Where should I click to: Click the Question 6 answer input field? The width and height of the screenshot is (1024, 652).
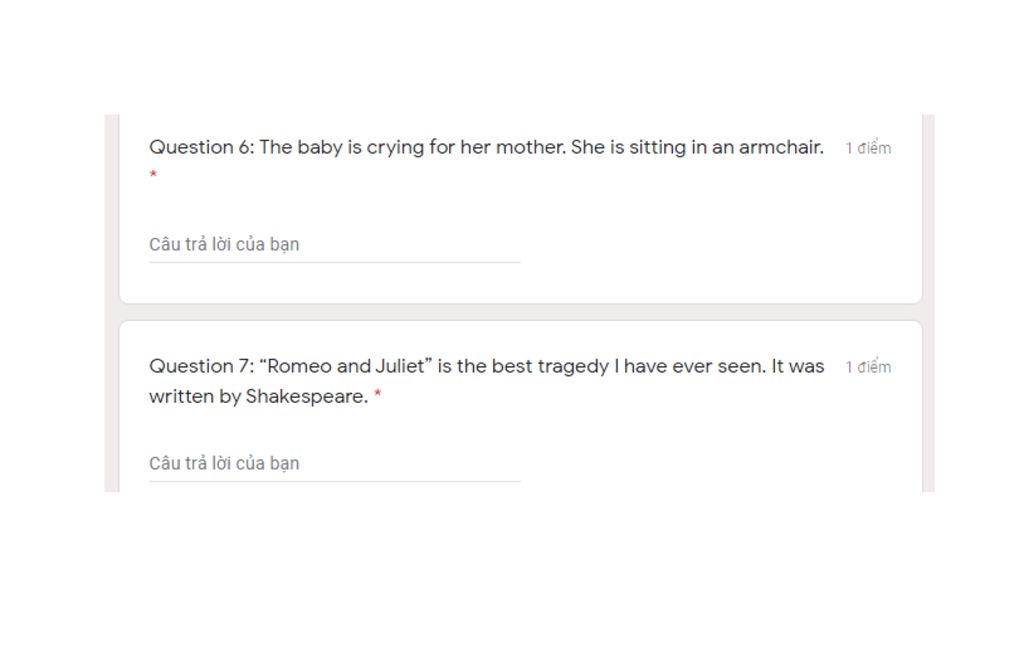pyautogui.click(x=334, y=245)
